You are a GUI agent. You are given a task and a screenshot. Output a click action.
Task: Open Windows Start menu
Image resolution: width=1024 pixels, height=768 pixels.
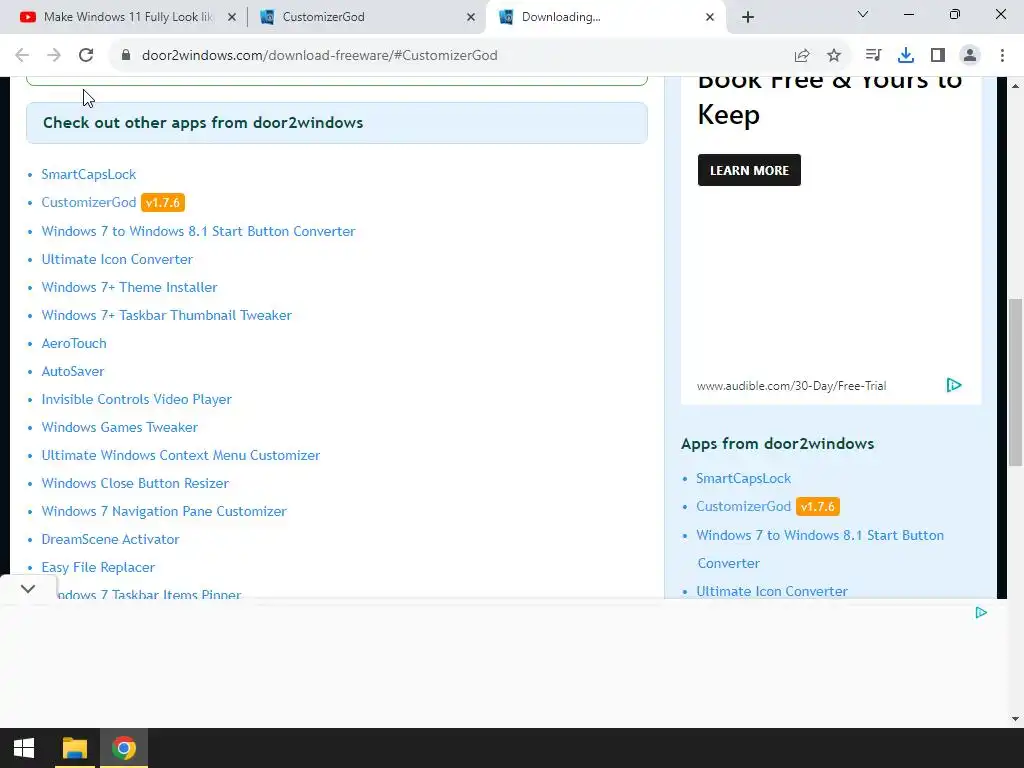(x=24, y=748)
